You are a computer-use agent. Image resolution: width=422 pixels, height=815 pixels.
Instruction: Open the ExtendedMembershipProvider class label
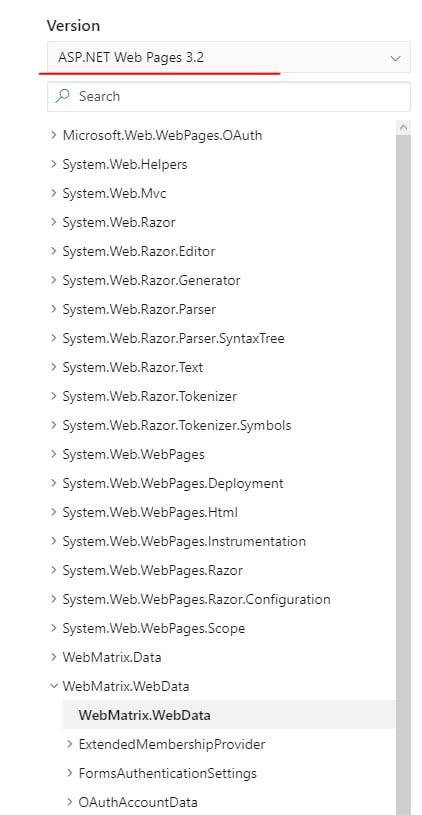coord(172,745)
